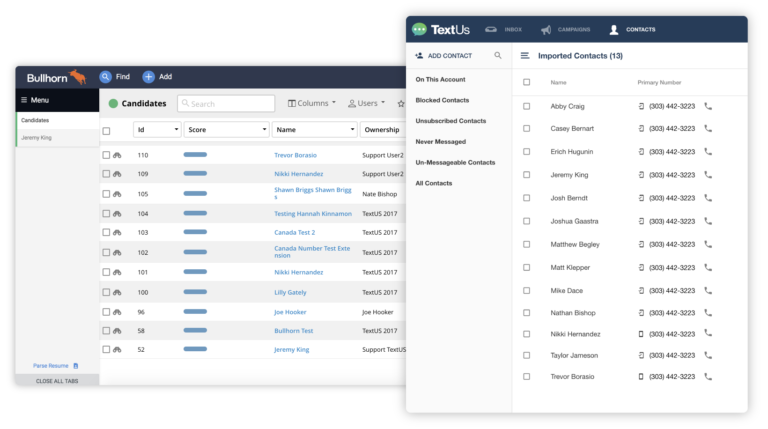The width and height of the screenshot is (768, 429).
Task: Click the Campaigns megaphone icon
Action: tap(546, 30)
